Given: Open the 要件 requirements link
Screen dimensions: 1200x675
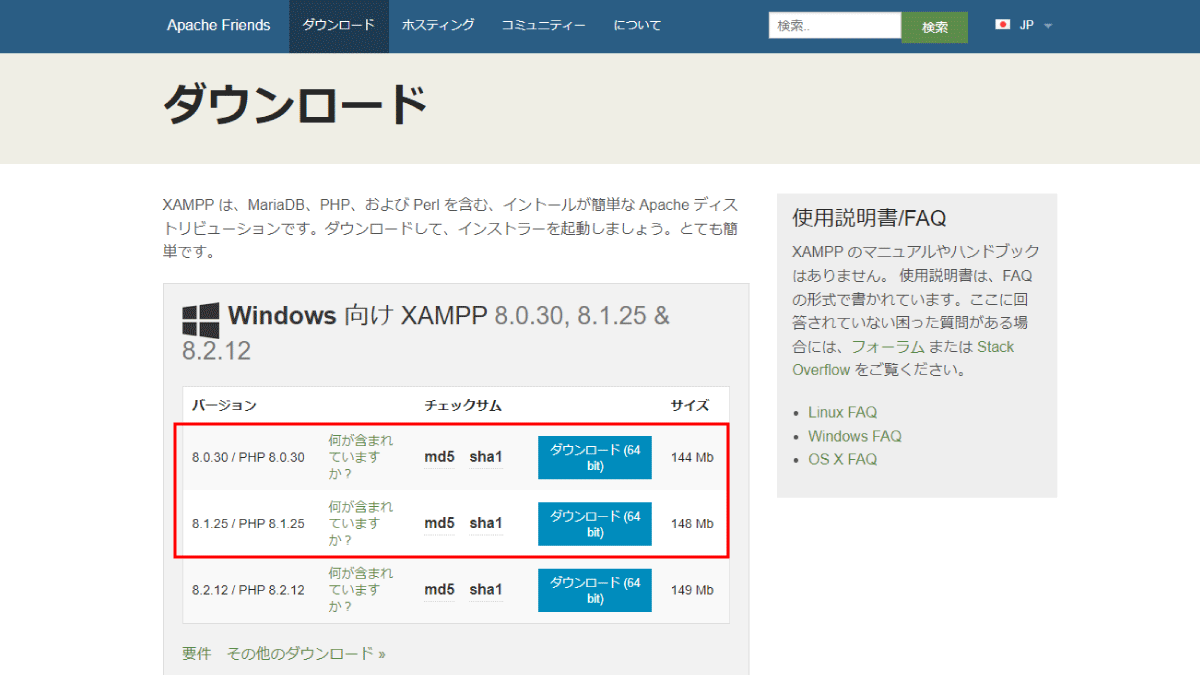Looking at the screenshot, I should click(x=197, y=653).
